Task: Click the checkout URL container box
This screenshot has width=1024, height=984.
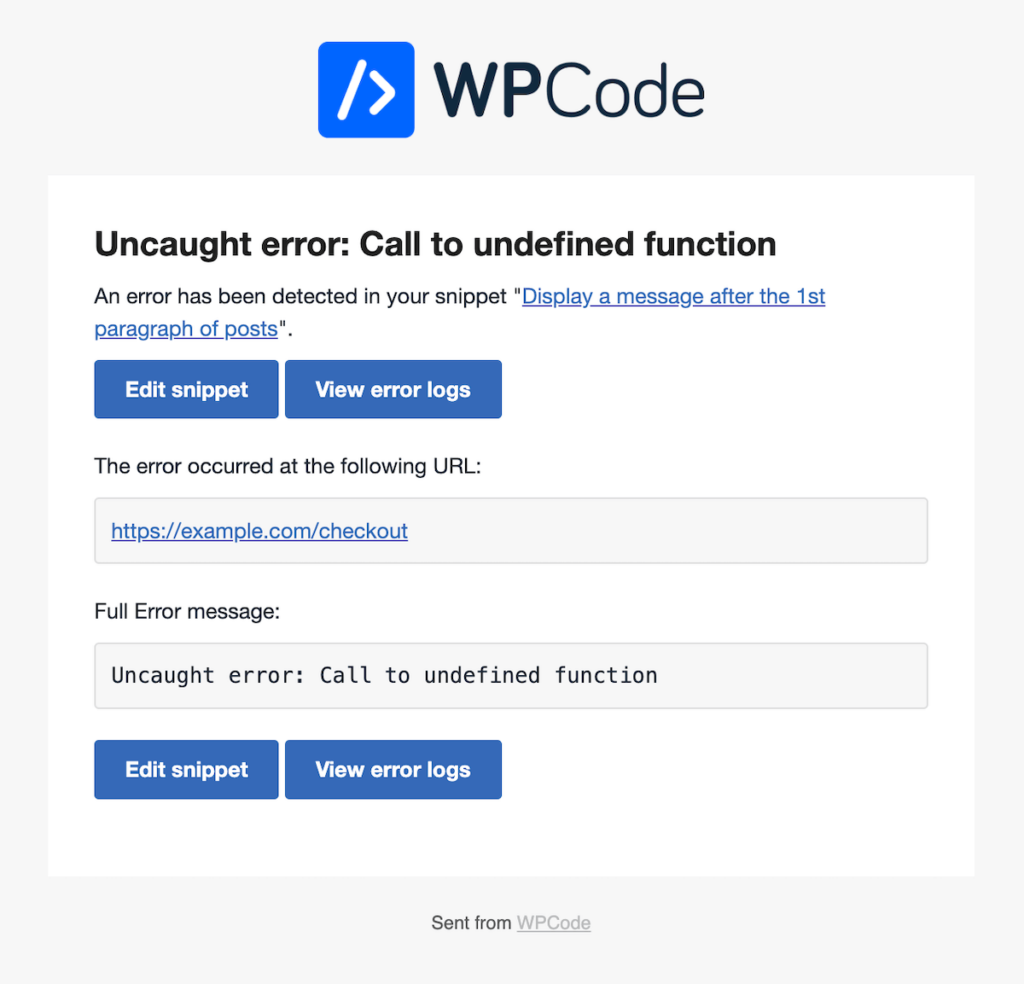Action: (511, 530)
